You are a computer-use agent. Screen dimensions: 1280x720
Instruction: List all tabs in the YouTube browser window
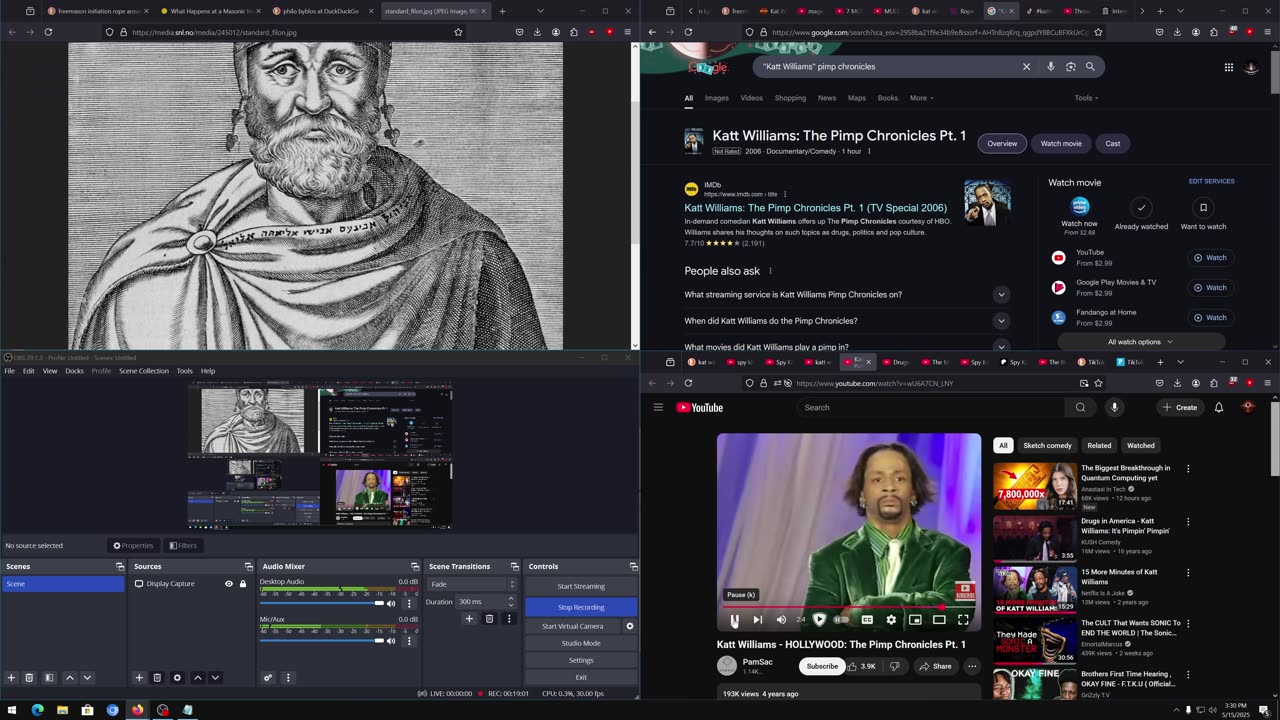(1180, 362)
